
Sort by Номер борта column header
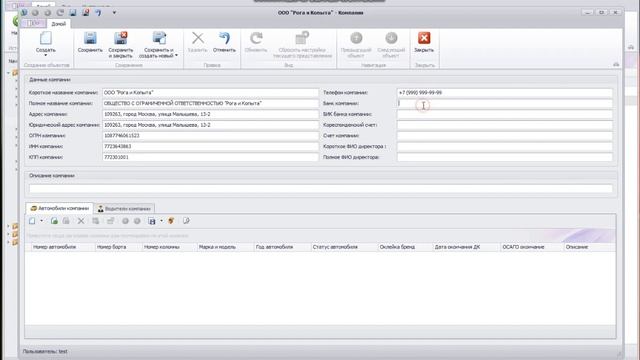(117, 247)
